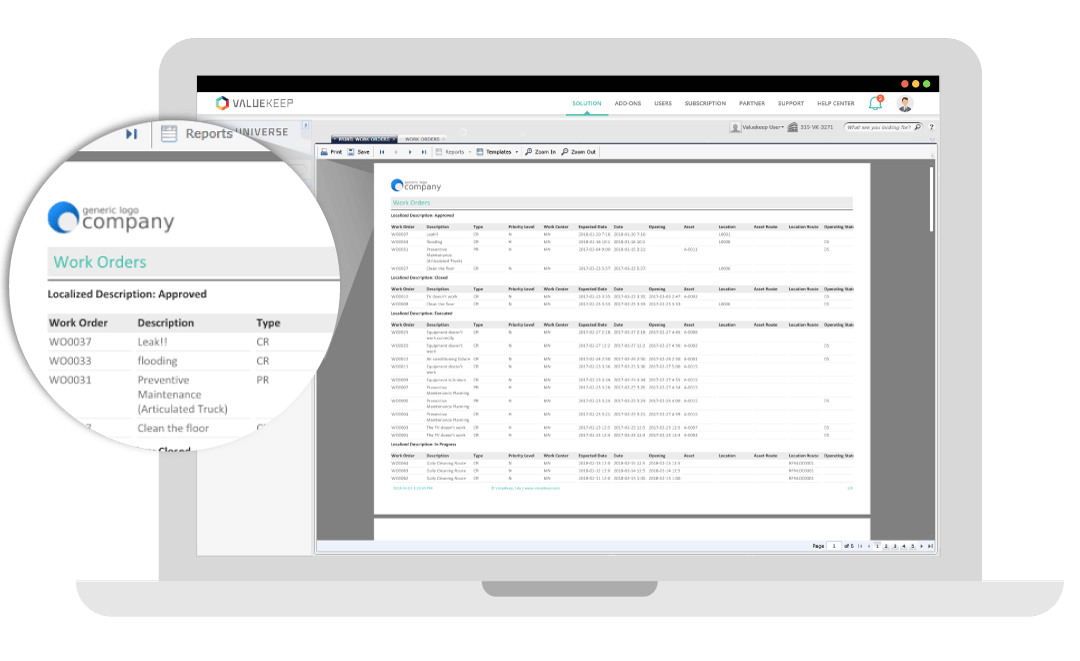Viewport: 1080px width, 661px height.
Task: Click the company building icon
Action: (793, 127)
